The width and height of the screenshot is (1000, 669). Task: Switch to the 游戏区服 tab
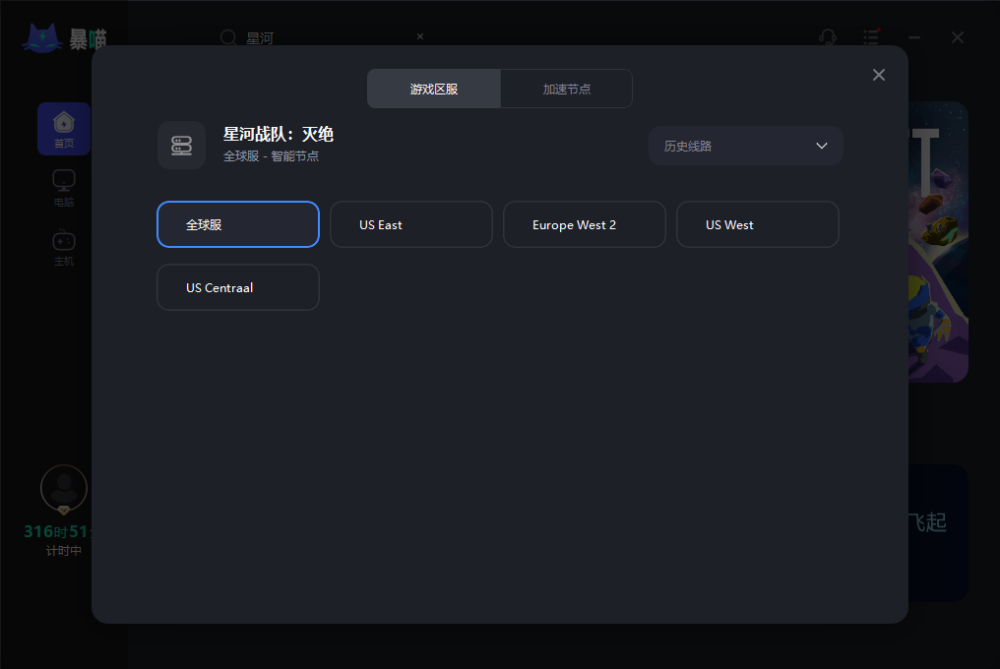click(434, 89)
